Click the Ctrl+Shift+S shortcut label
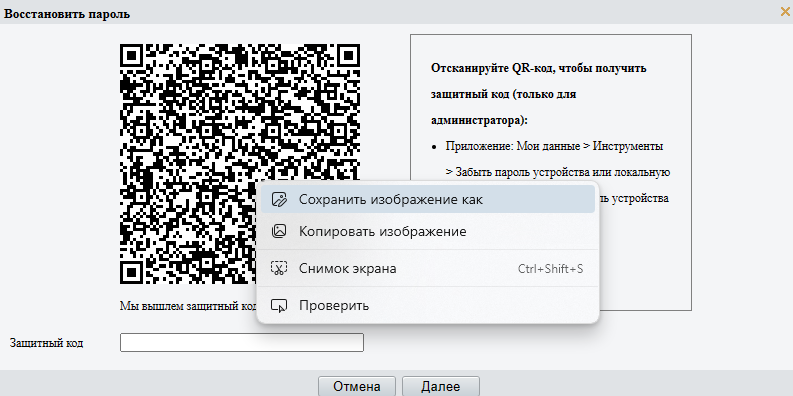Image resolution: width=793 pixels, height=396 pixels. tap(550, 269)
